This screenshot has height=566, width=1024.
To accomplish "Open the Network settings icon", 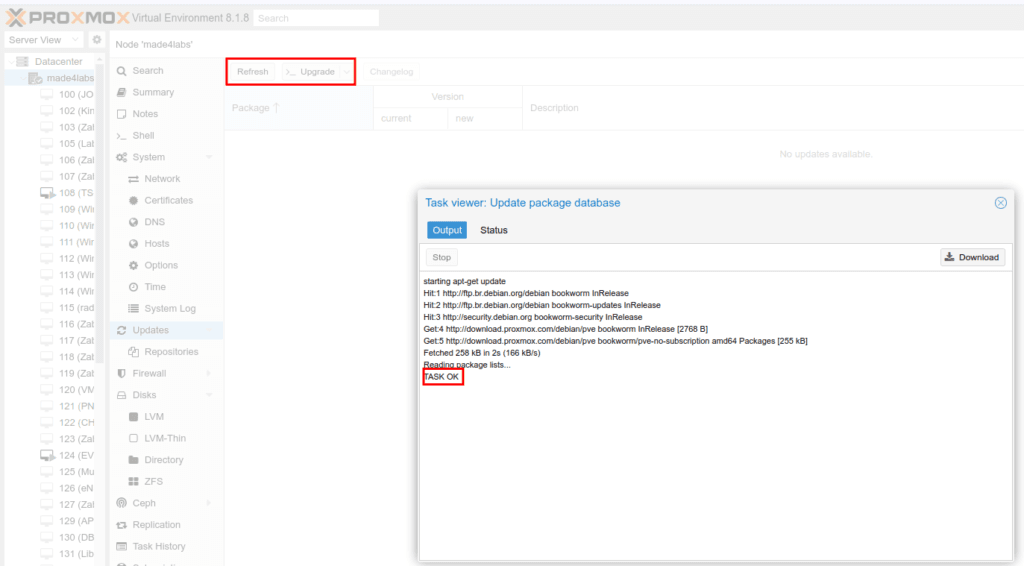I will tap(133, 179).
